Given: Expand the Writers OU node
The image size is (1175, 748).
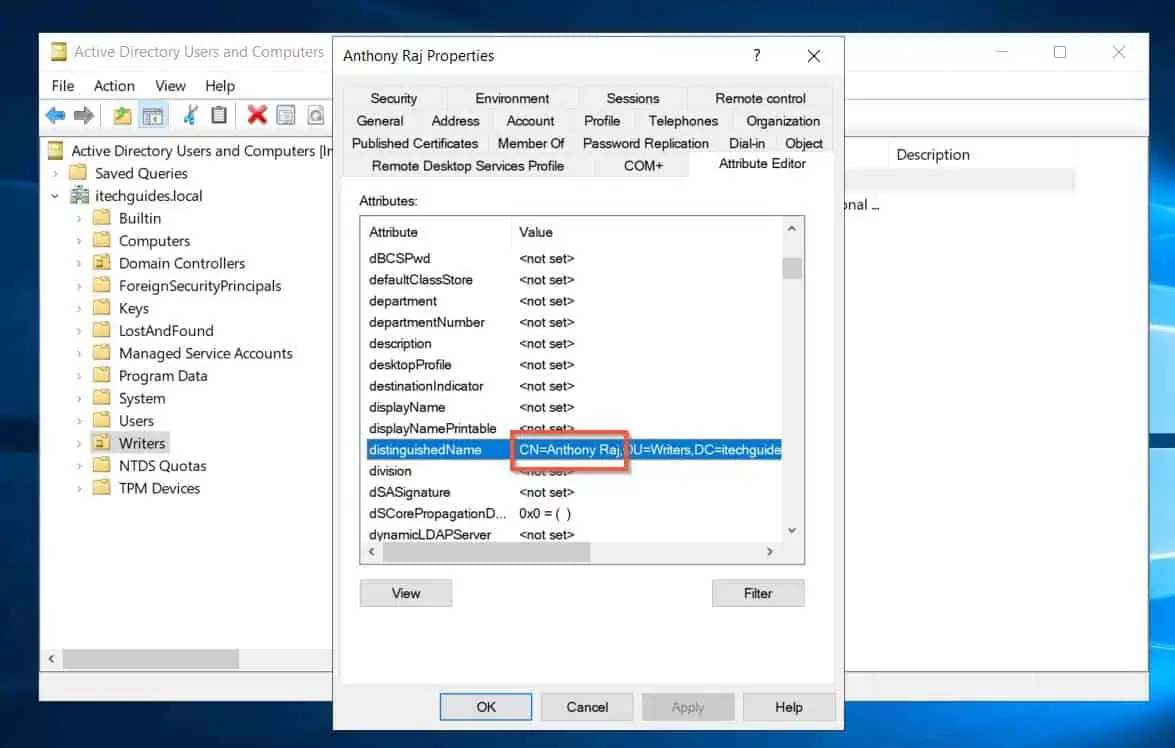Looking at the screenshot, I should tap(79, 444).
